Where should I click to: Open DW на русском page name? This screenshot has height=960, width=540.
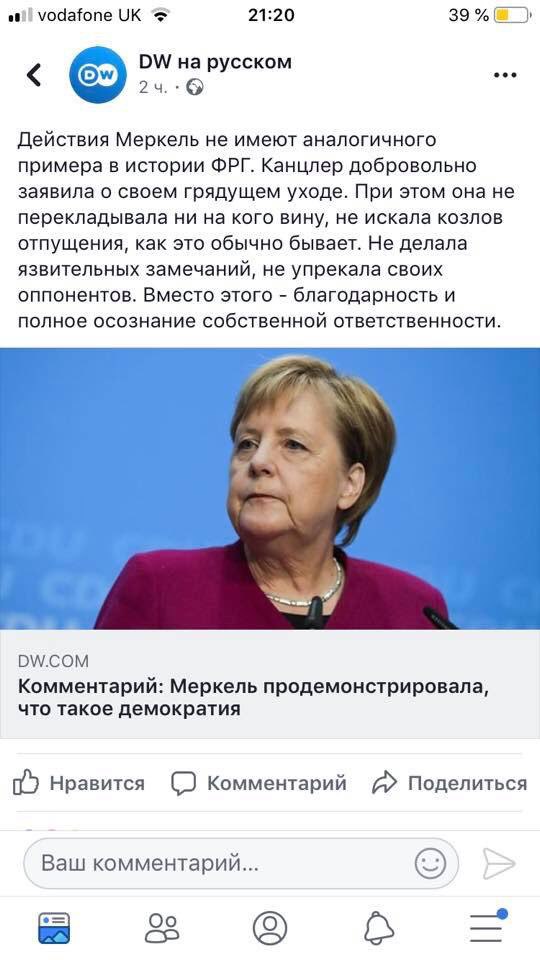point(216,62)
